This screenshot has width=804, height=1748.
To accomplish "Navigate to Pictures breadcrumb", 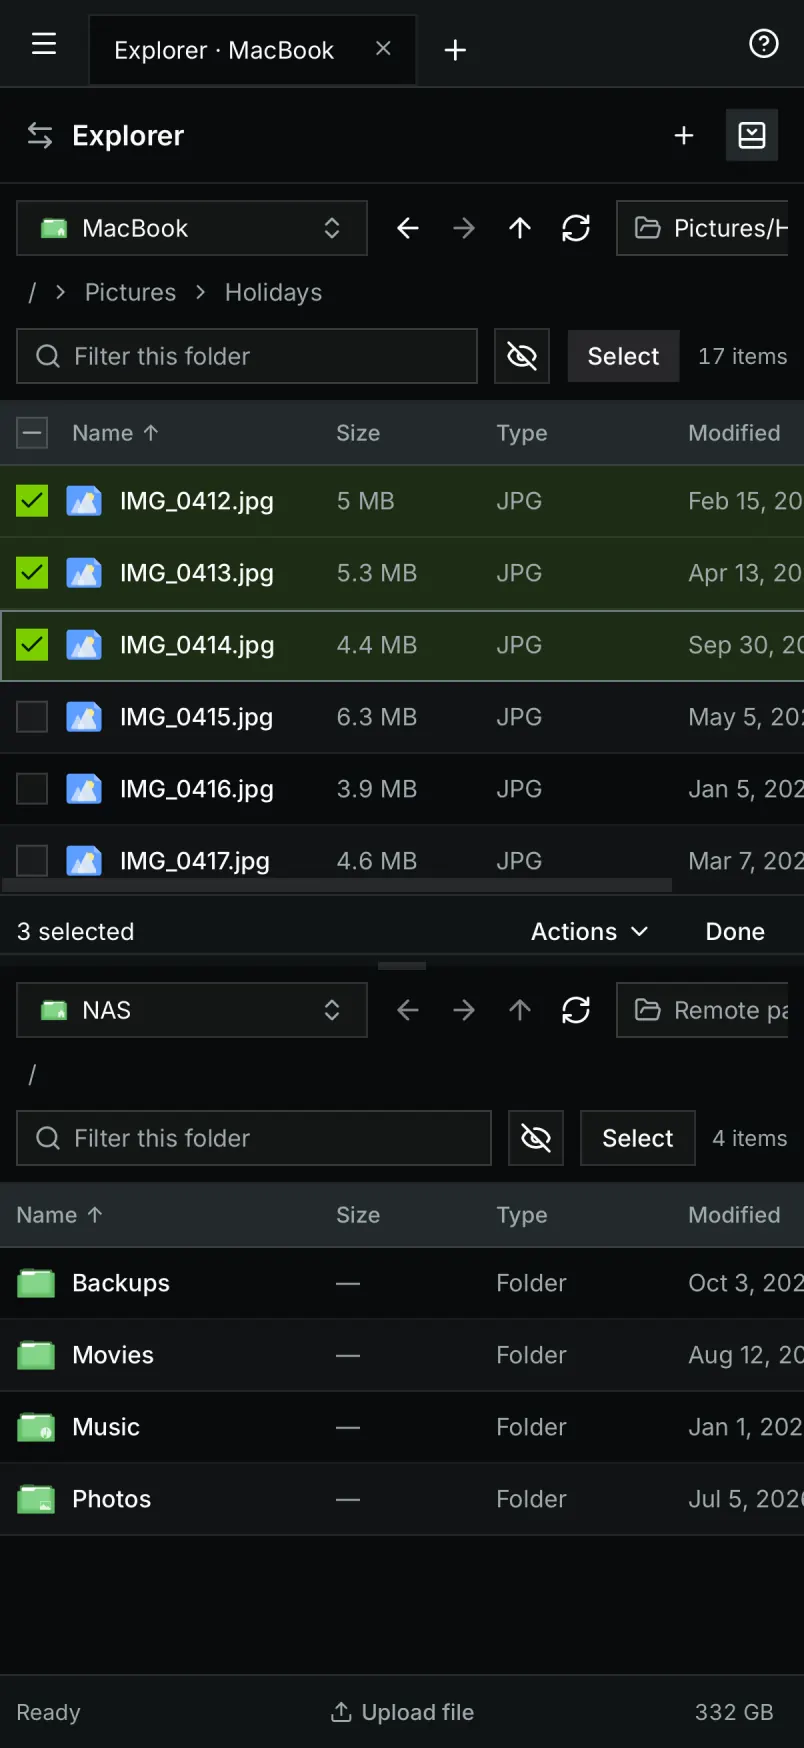I will pos(130,292).
